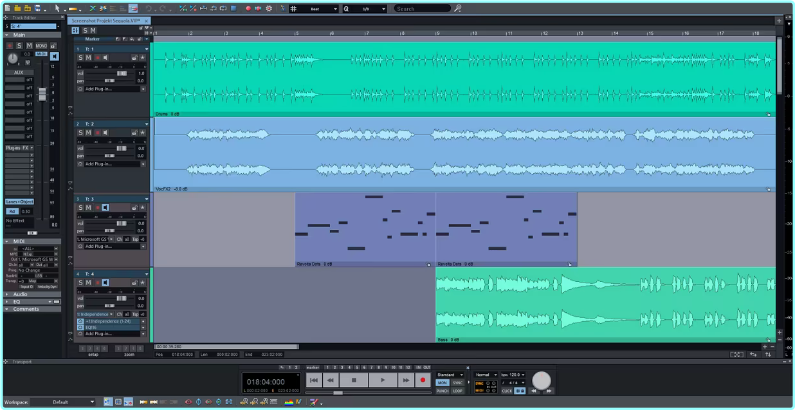
Task: Click the rainbow spectrum visualization icon in bottom toolbar
Action: click(x=288, y=402)
